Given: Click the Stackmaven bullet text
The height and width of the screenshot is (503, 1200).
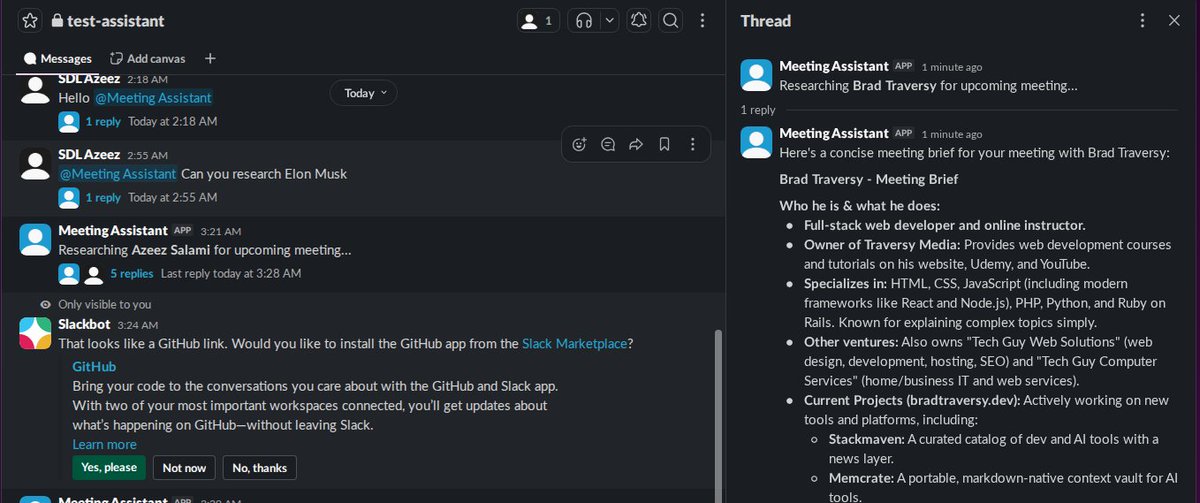Looking at the screenshot, I should coord(994,447).
